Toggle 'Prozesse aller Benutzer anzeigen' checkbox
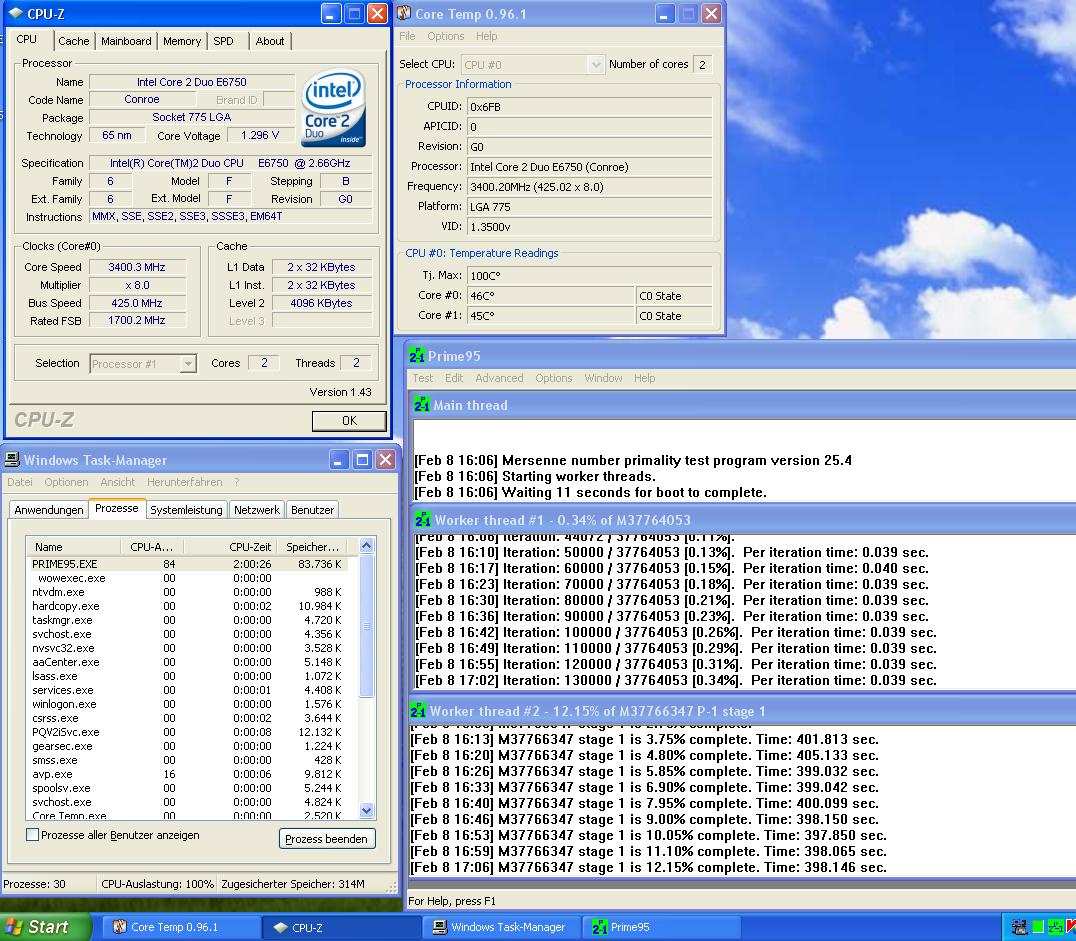This screenshot has width=1076, height=941. pyautogui.click(x=32, y=835)
